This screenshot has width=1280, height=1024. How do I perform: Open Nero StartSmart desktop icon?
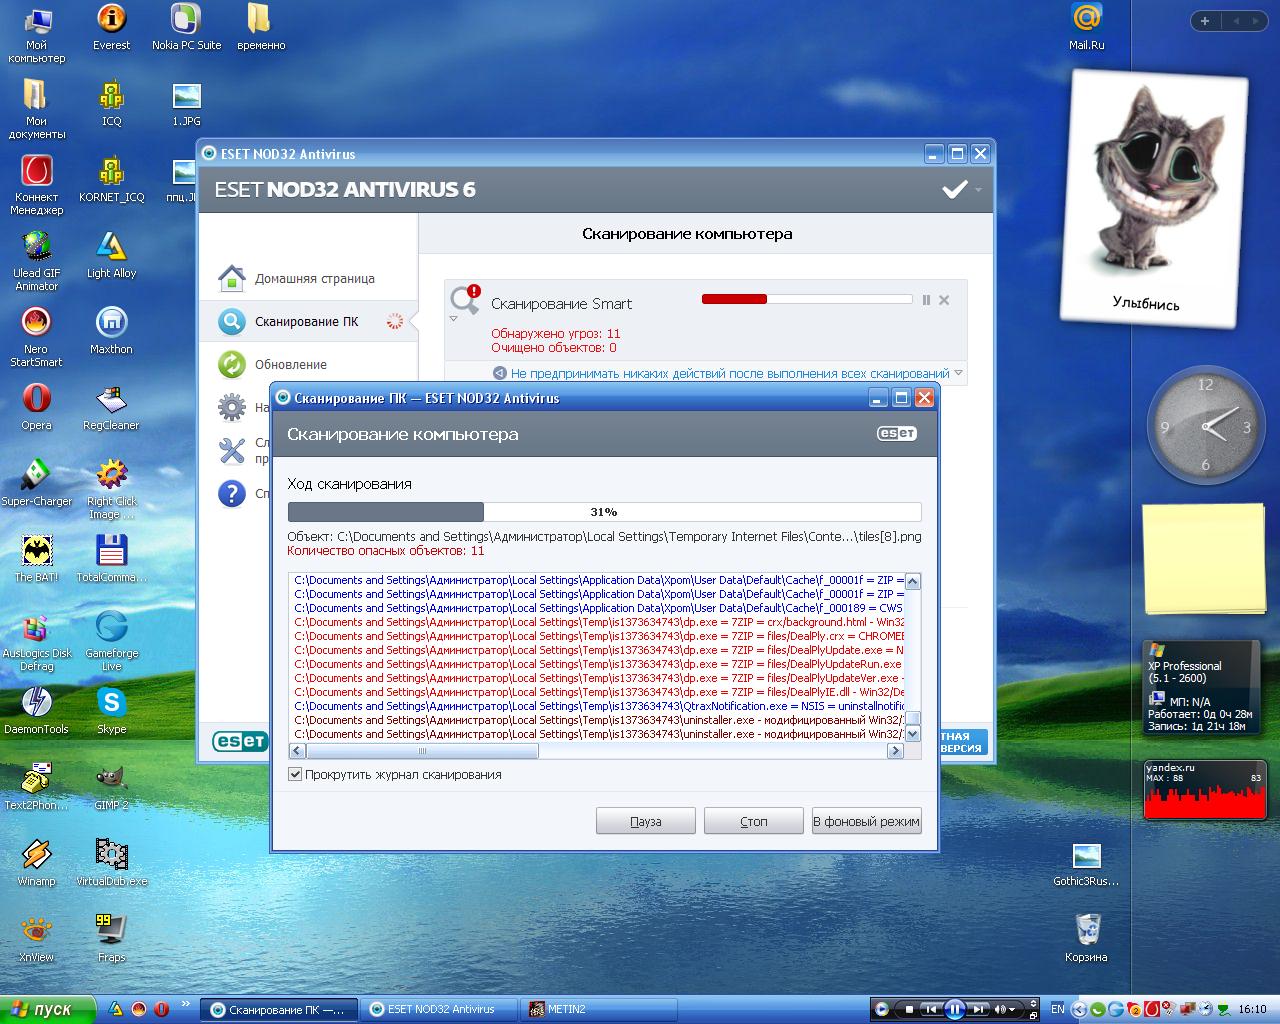coord(36,337)
